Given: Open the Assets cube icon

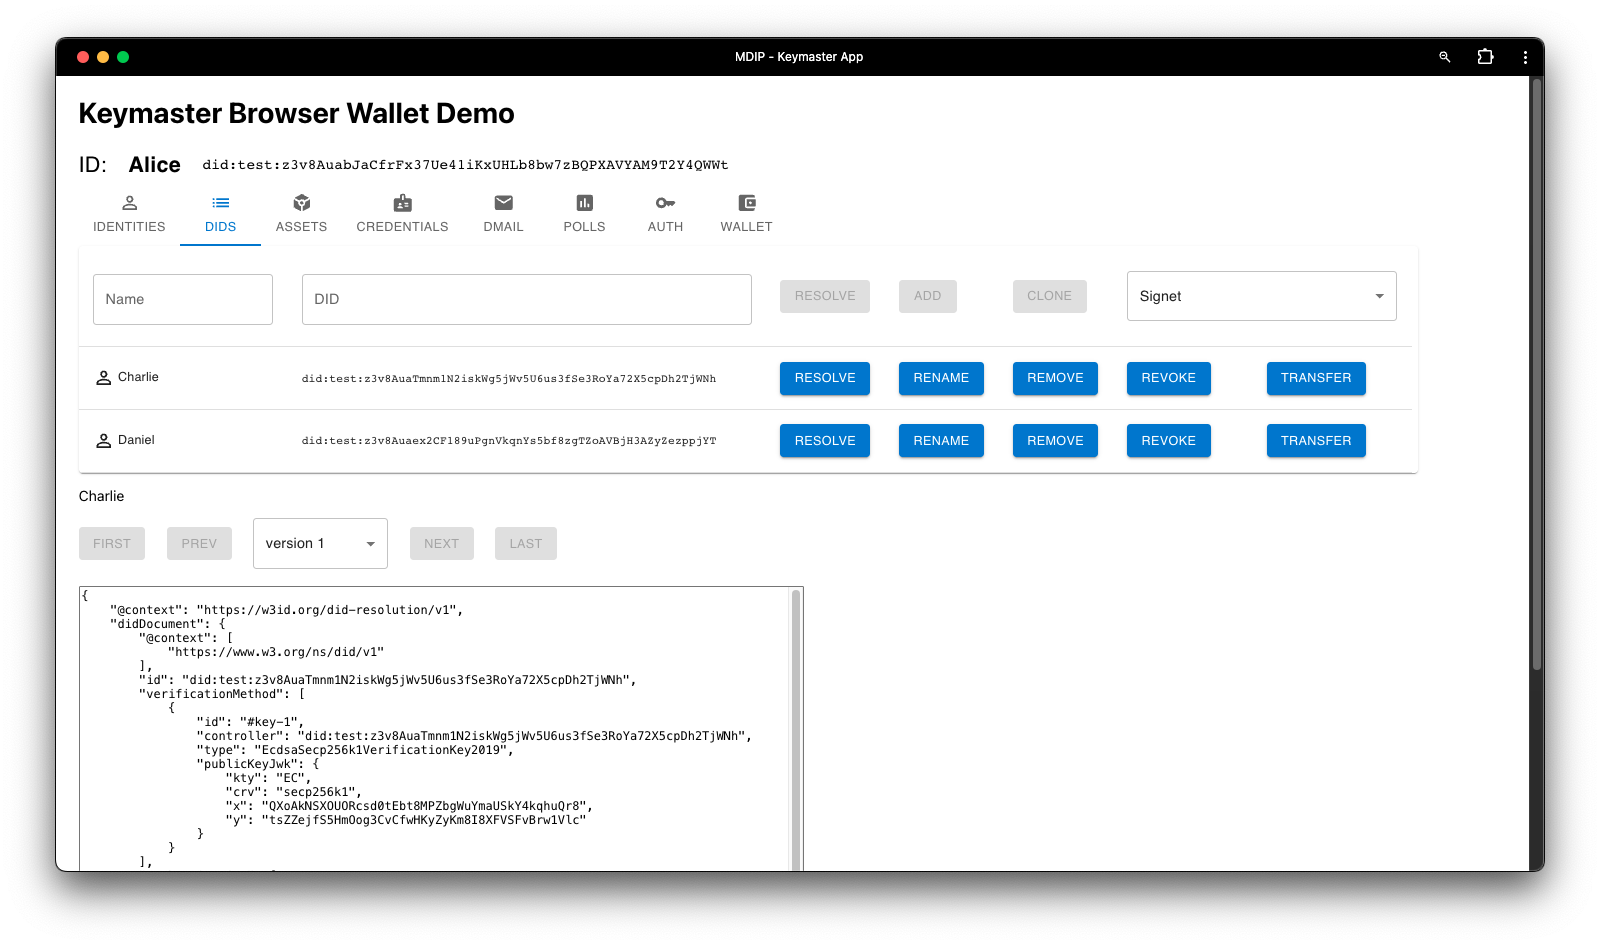Looking at the screenshot, I should pos(301,203).
